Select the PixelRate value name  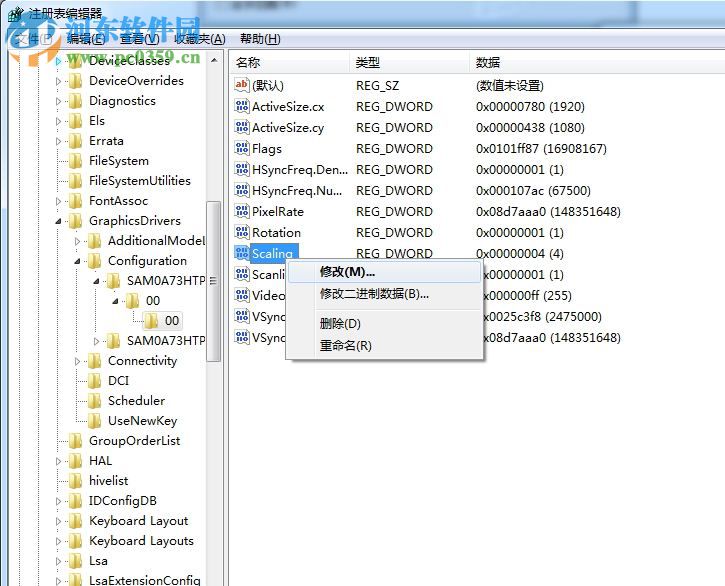[278, 211]
